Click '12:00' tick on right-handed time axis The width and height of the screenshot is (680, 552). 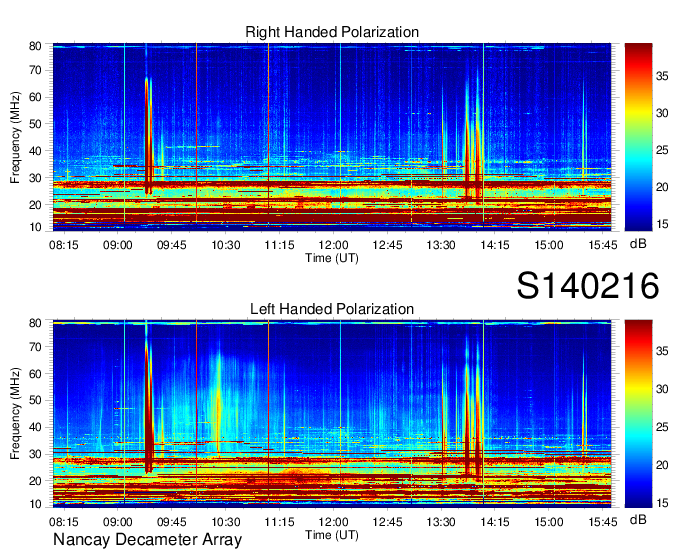333,245
